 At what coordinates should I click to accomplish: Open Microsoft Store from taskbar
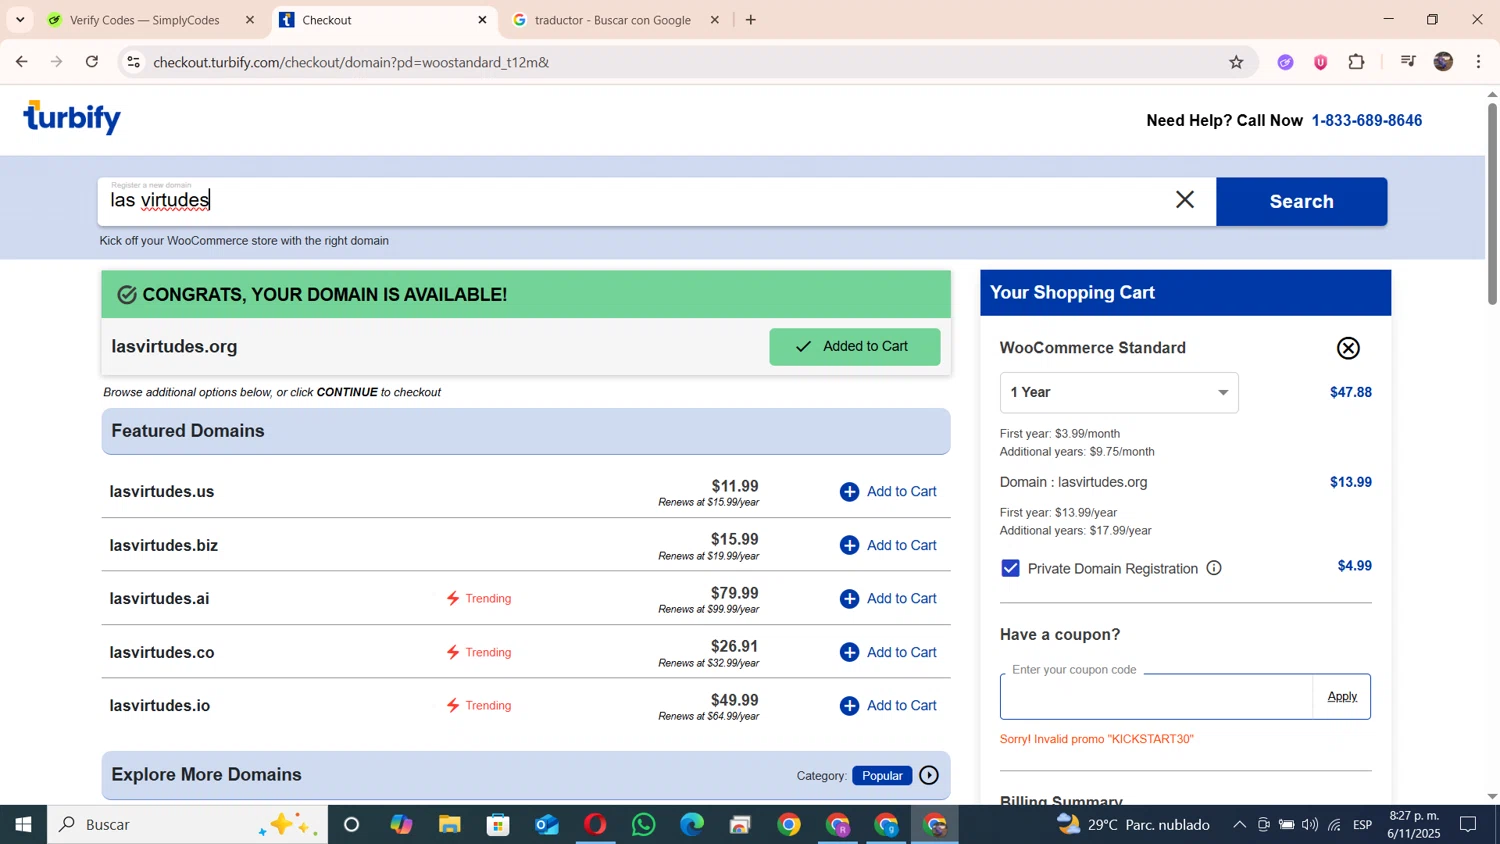pos(498,825)
